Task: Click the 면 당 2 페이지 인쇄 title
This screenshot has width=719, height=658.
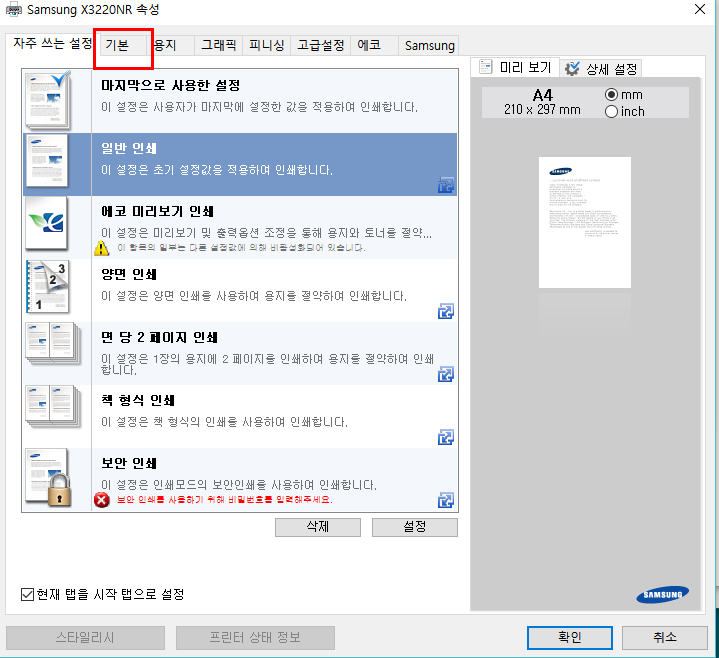Action: [x=159, y=337]
